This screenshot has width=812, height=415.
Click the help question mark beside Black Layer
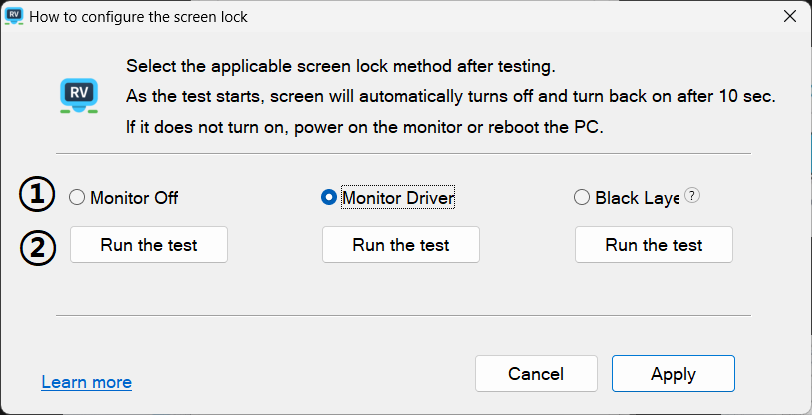click(x=692, y=197)
